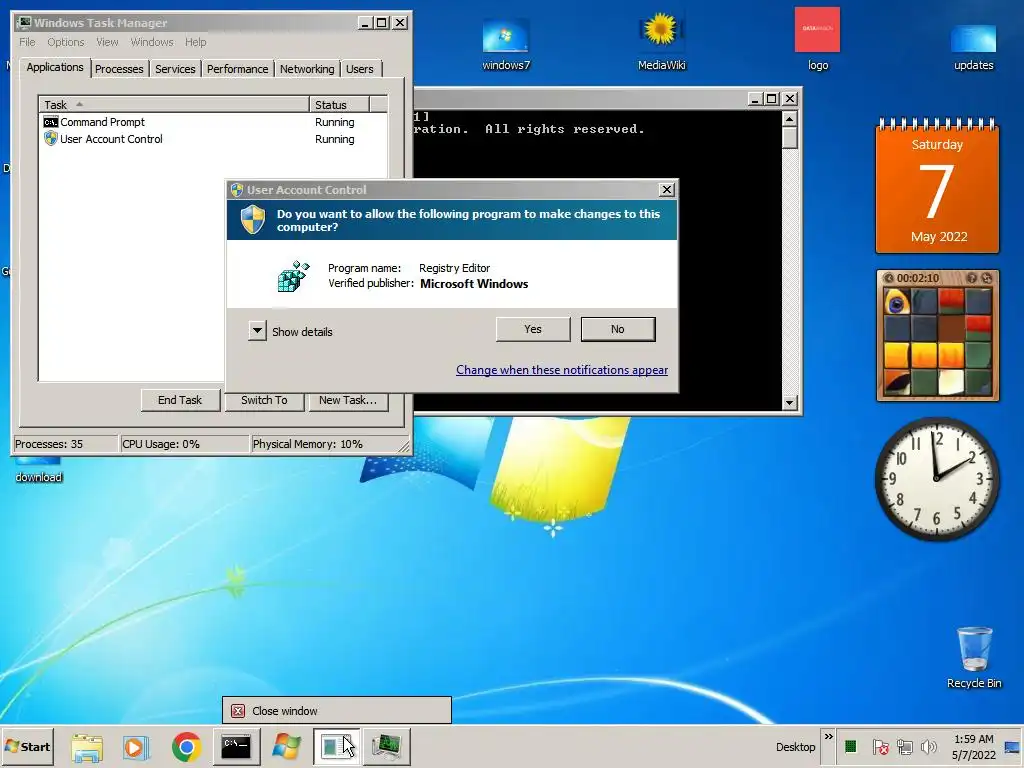Open Google Chrome from the taskbar
This screenshot has width=1024, height=768.
[x=186, y=747]
